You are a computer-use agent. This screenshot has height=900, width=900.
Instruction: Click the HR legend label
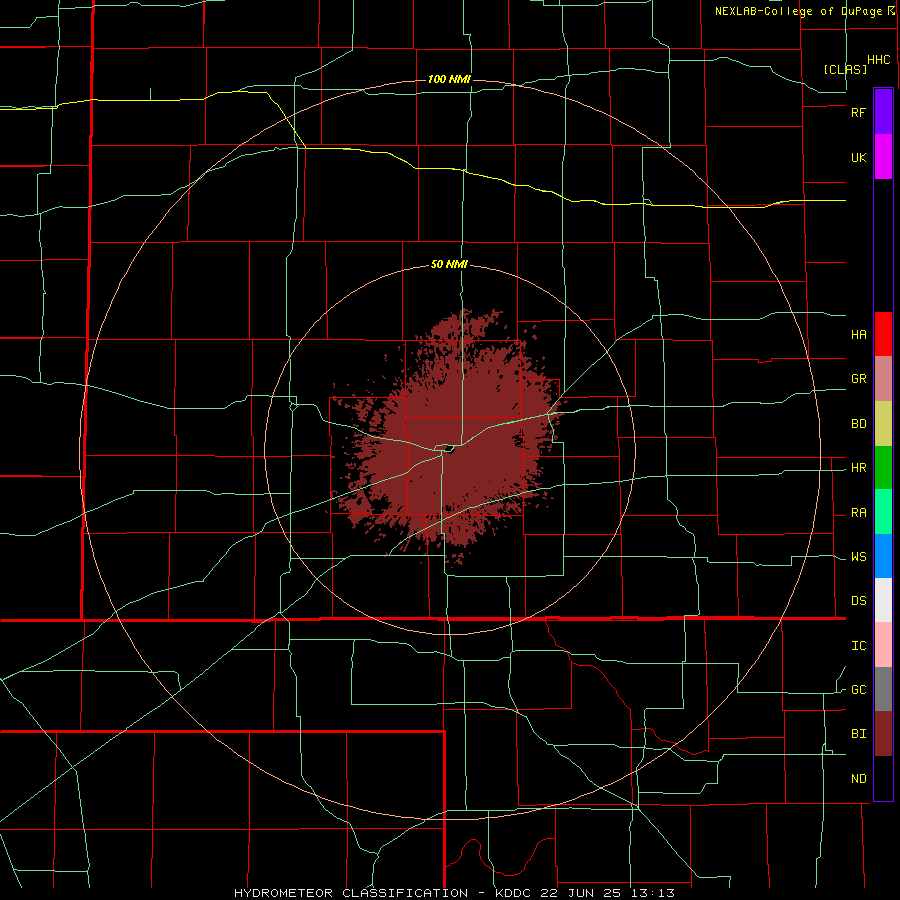click(859, 468)
